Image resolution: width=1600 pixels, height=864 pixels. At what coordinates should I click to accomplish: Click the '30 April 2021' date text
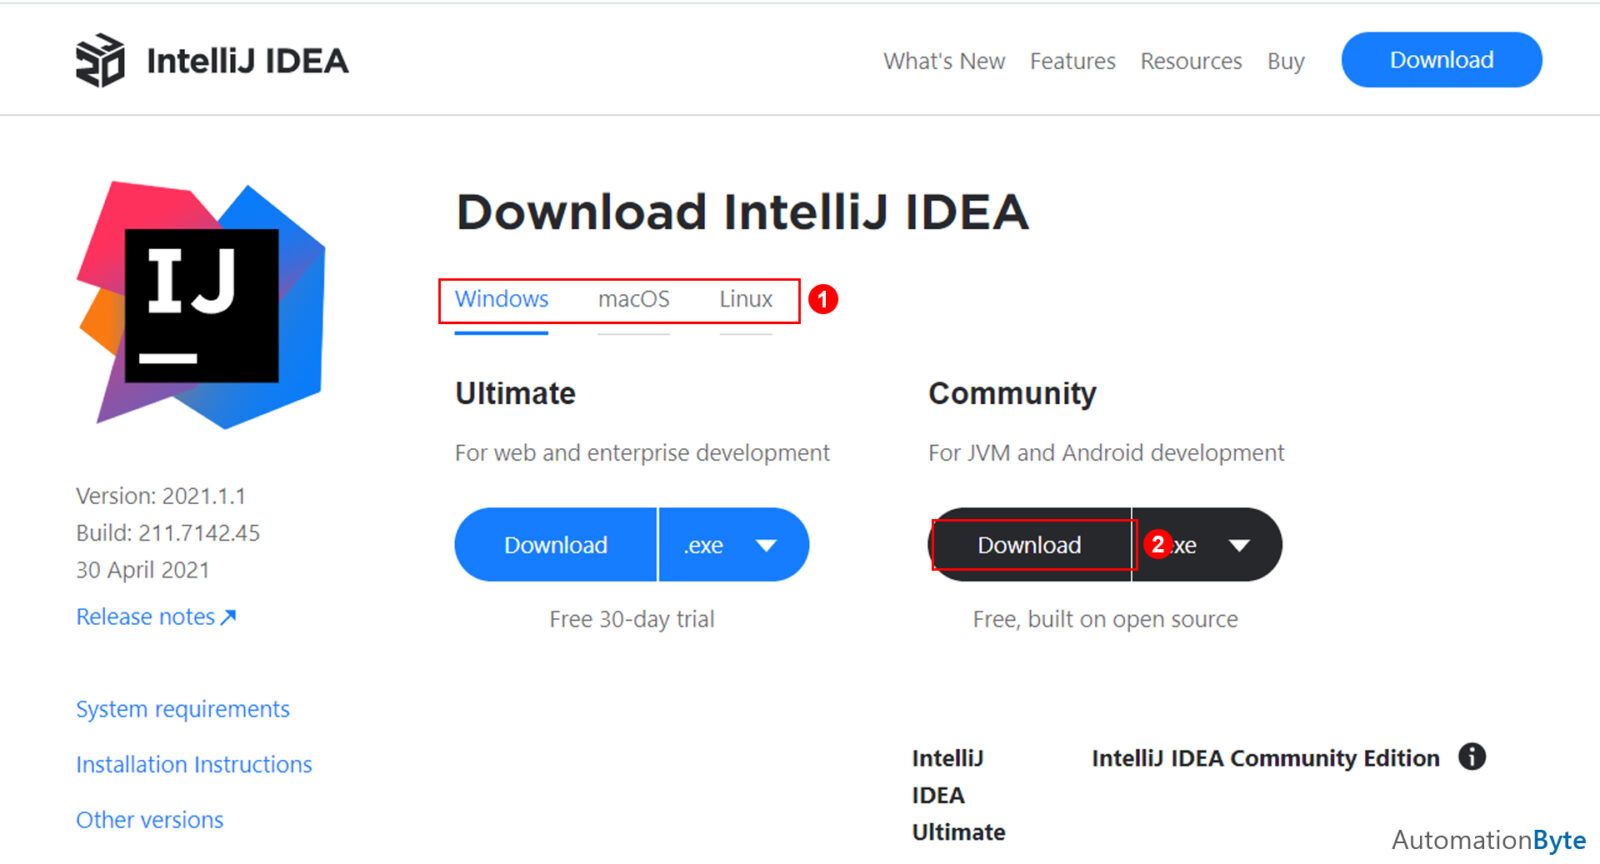tap(143, 570)
